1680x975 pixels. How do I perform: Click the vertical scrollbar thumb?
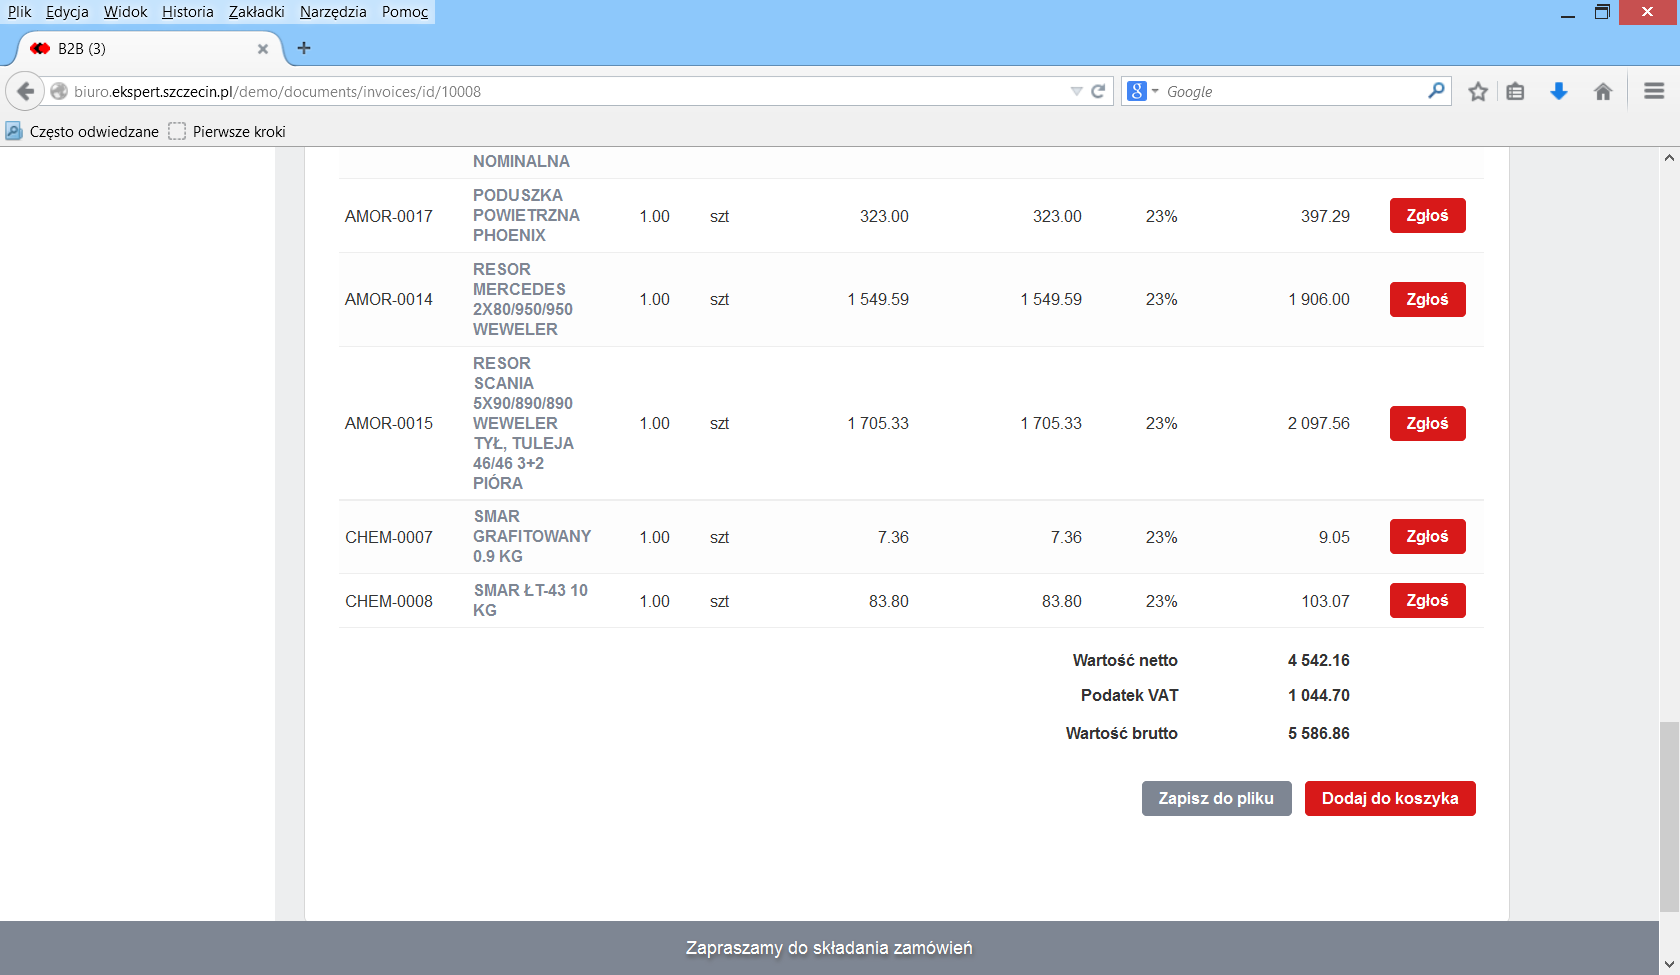(1669, 816)
